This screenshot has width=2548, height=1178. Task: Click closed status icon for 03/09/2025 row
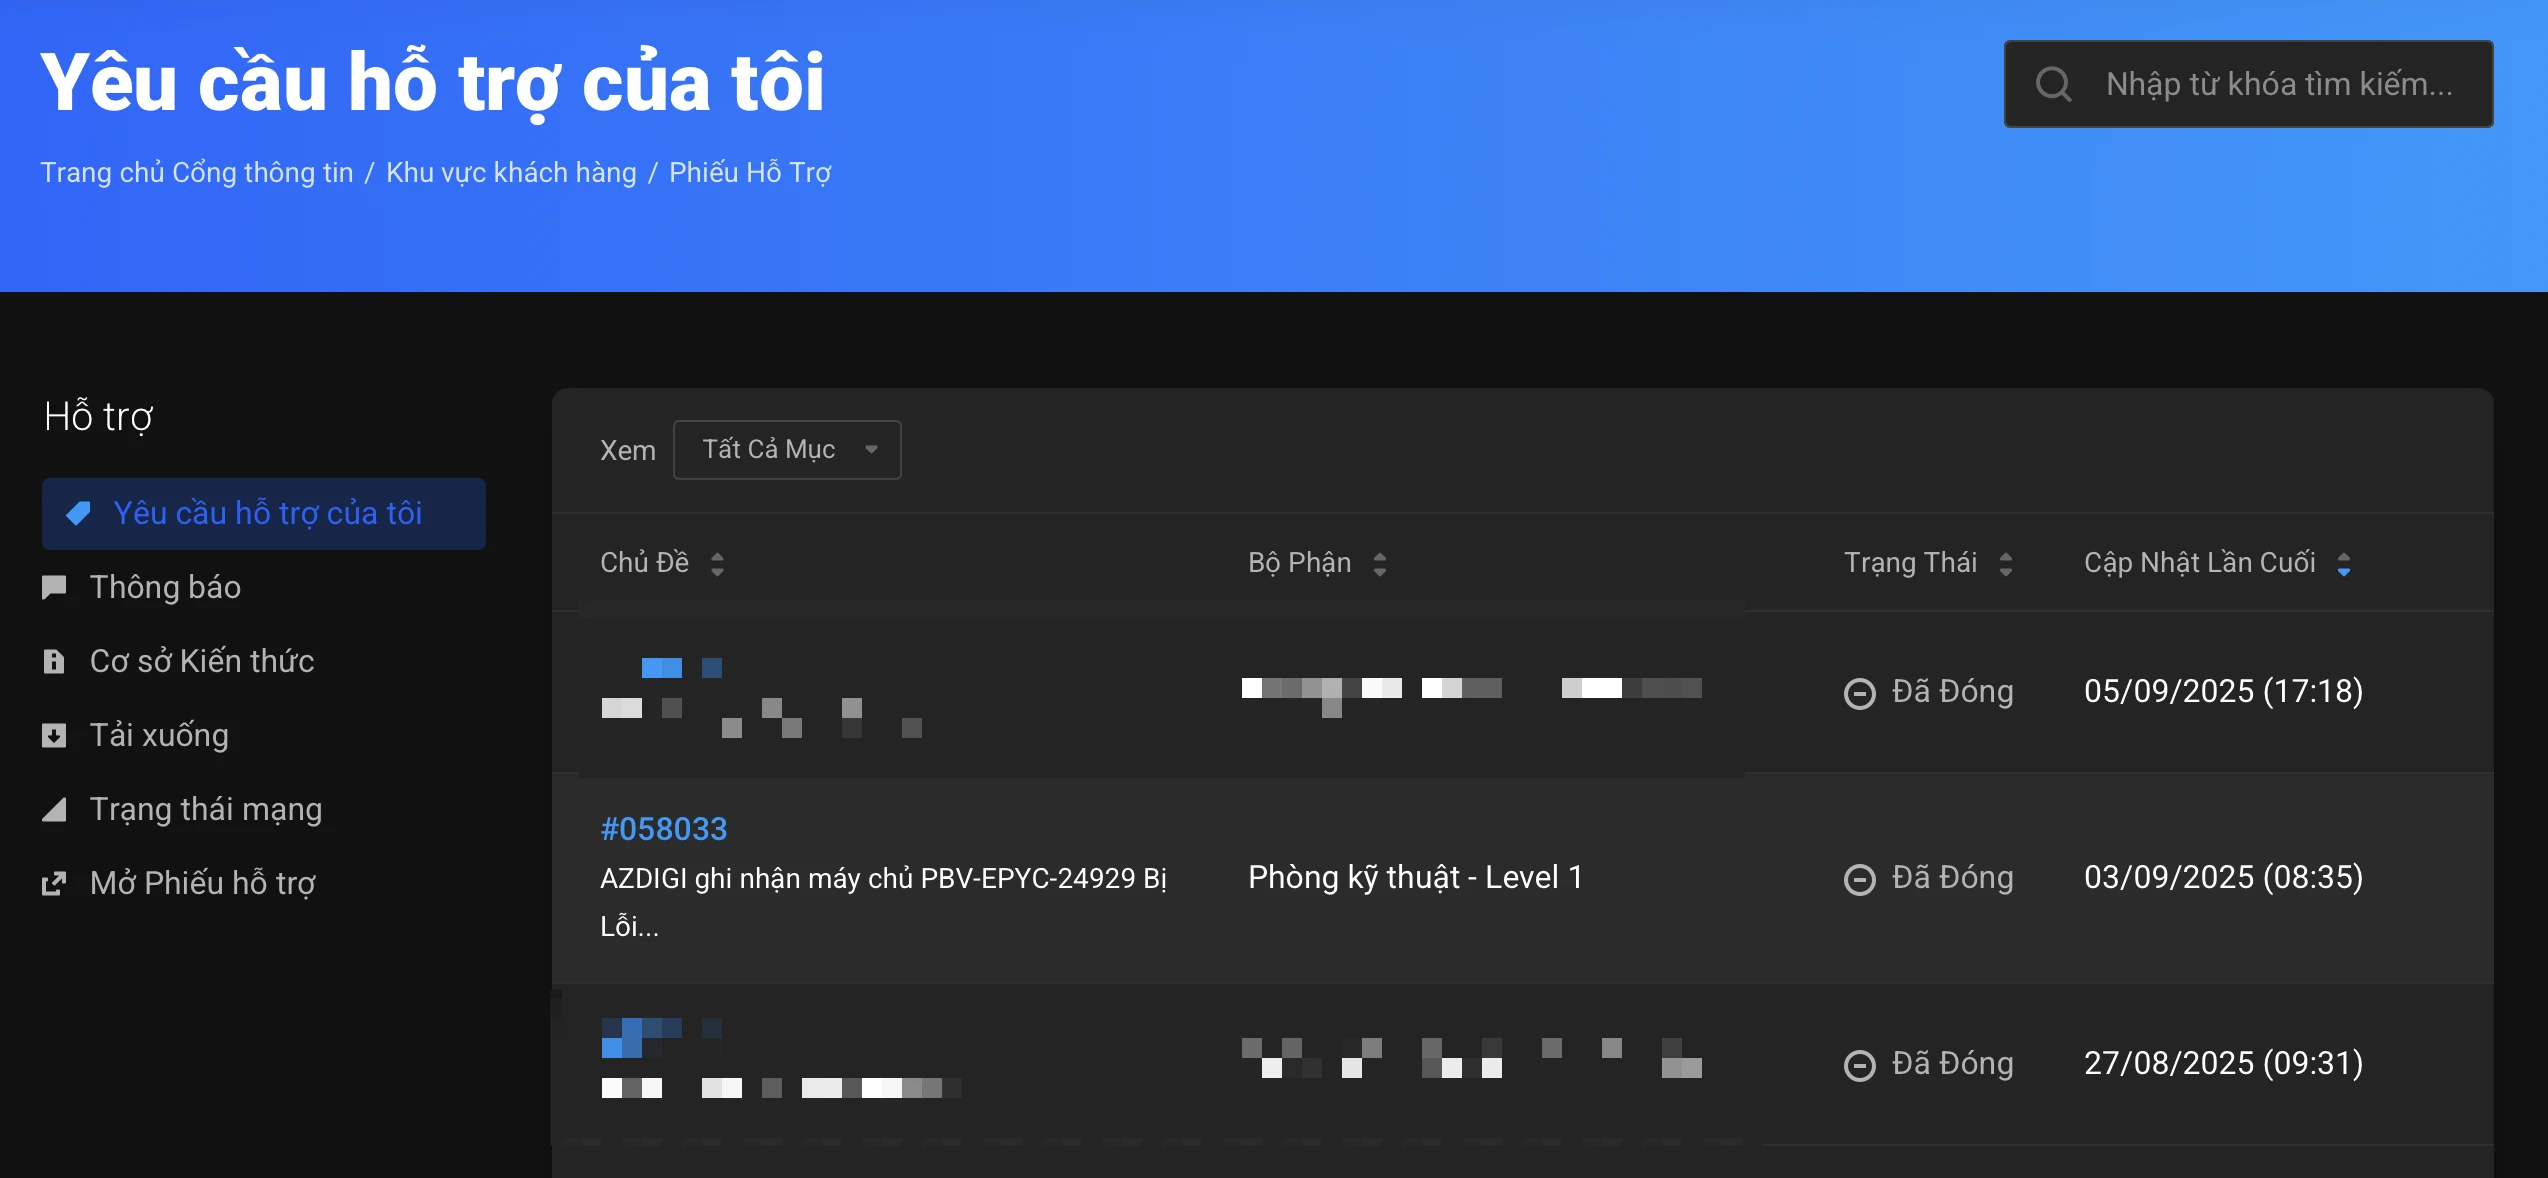point(1860,878)
